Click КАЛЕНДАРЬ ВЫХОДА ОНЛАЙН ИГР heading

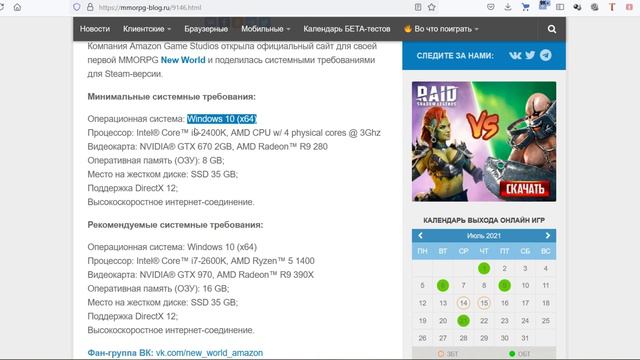point(484,220)
